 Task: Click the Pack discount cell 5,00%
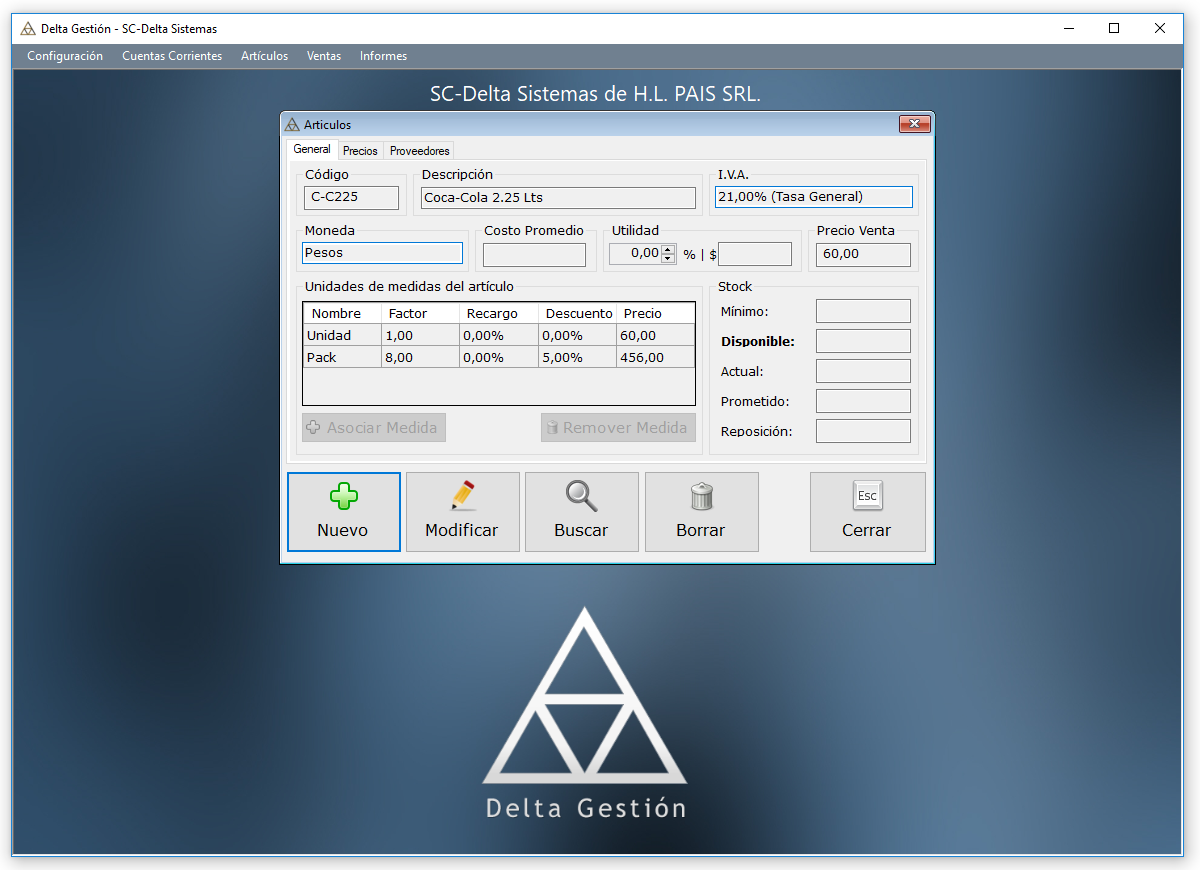[x=576, y=357]
